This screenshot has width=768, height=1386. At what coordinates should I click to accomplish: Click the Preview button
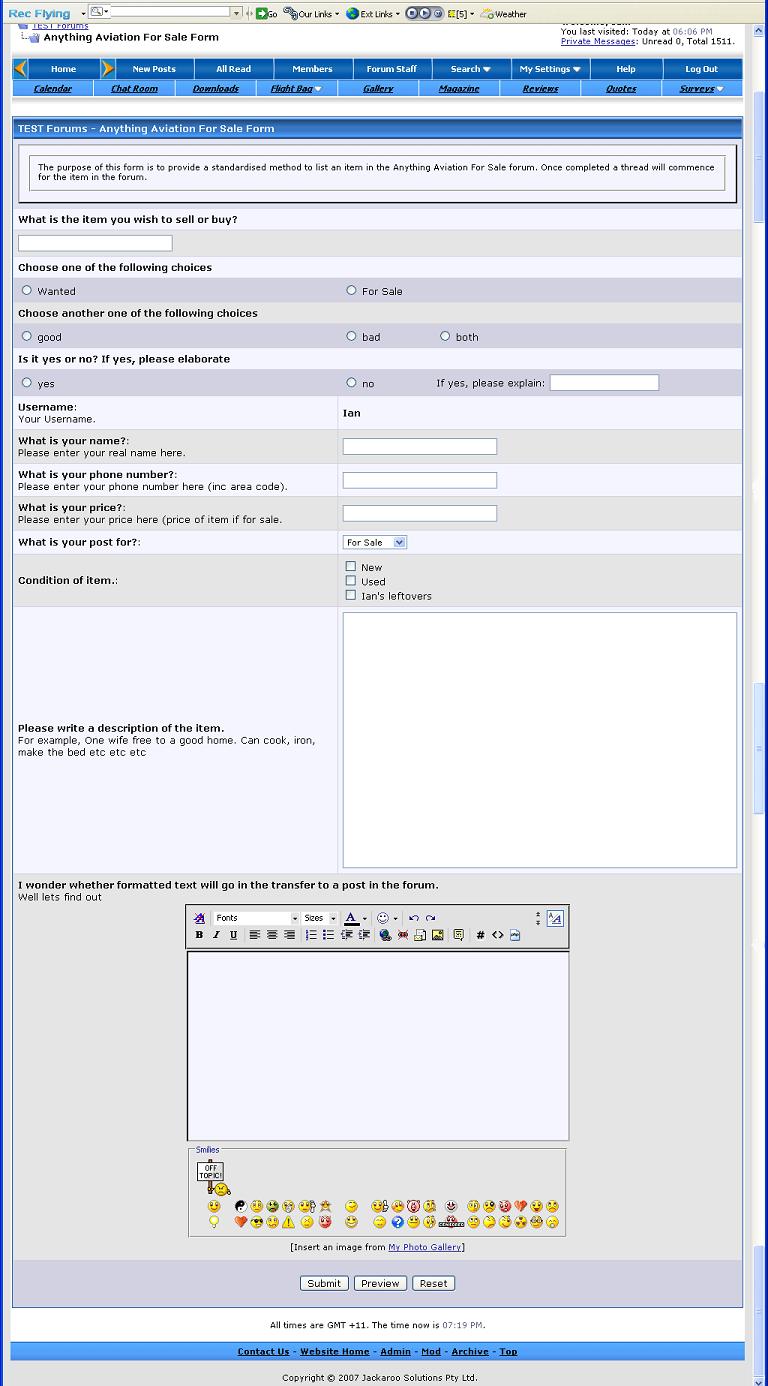click(x=380, y=1283)
